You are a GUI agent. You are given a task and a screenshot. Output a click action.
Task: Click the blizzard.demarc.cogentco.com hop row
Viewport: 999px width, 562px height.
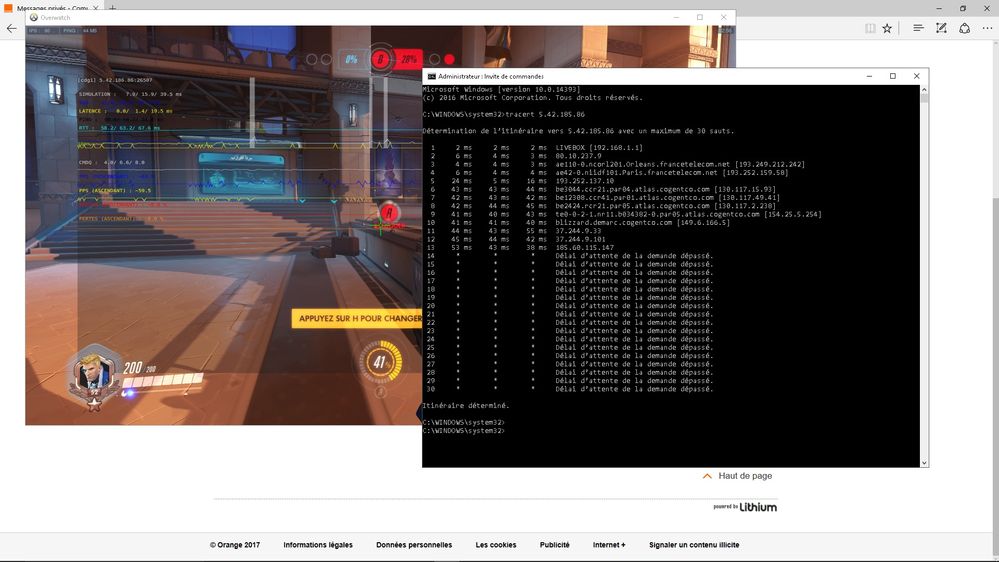click(x=578, y=222)
